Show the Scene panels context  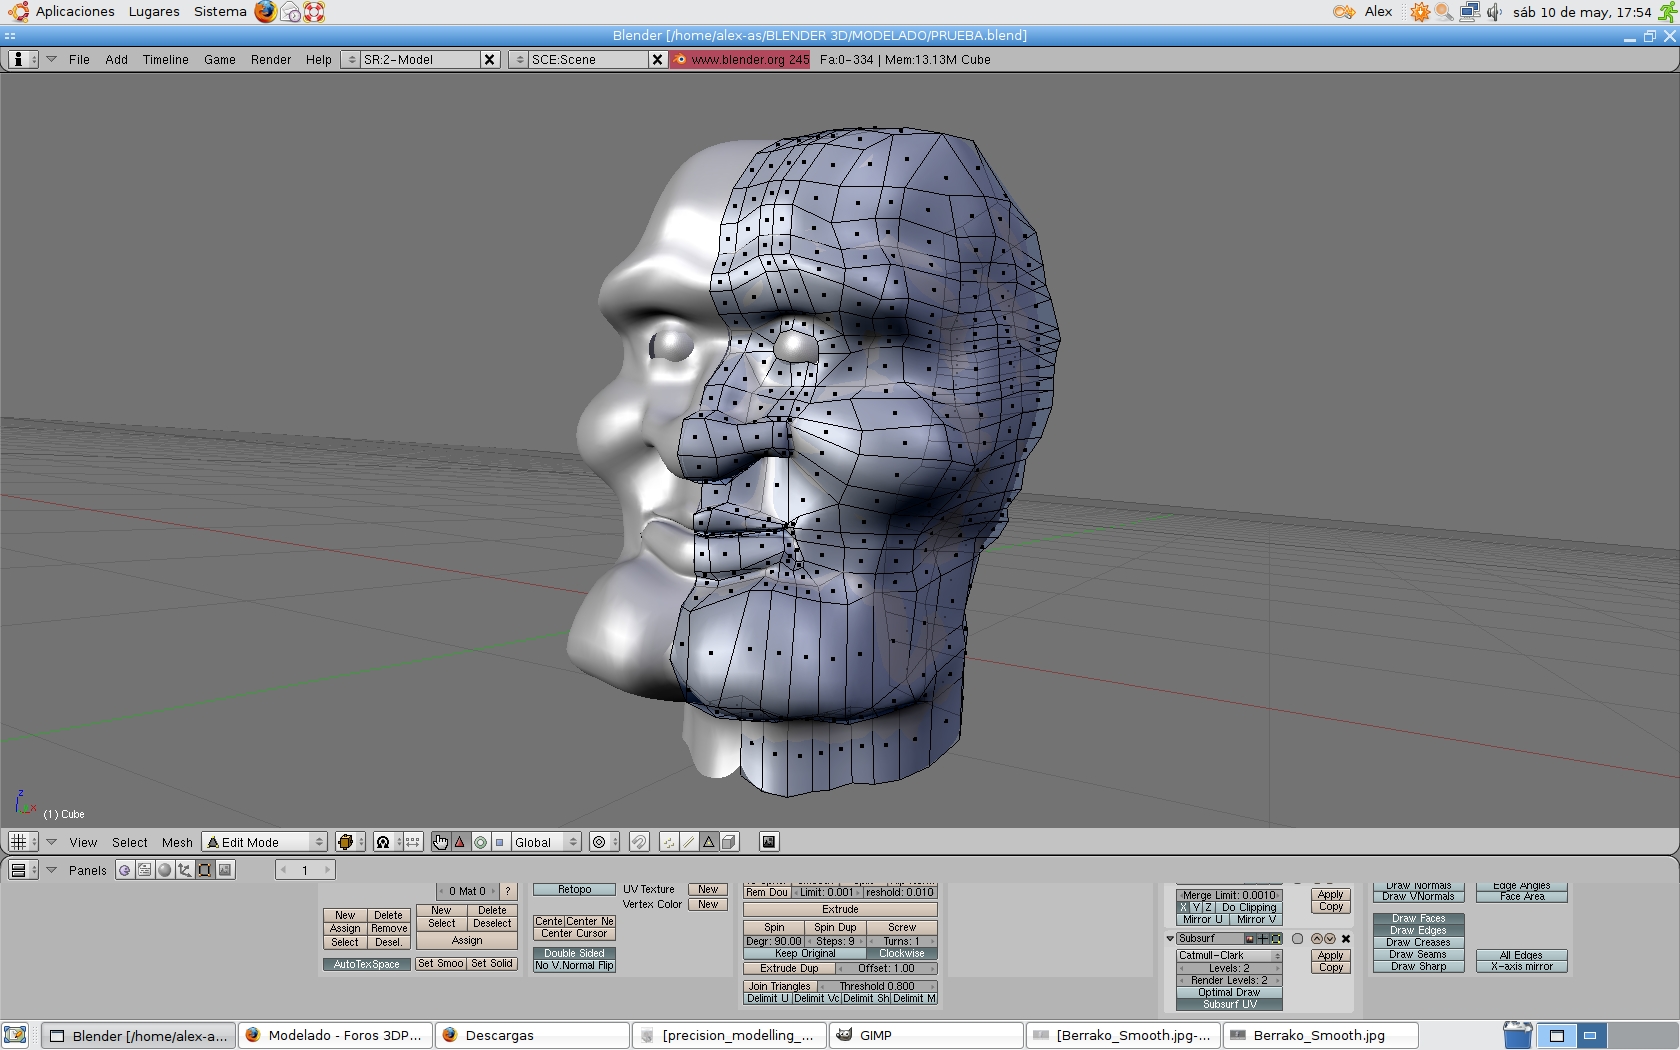pos(225,870)
